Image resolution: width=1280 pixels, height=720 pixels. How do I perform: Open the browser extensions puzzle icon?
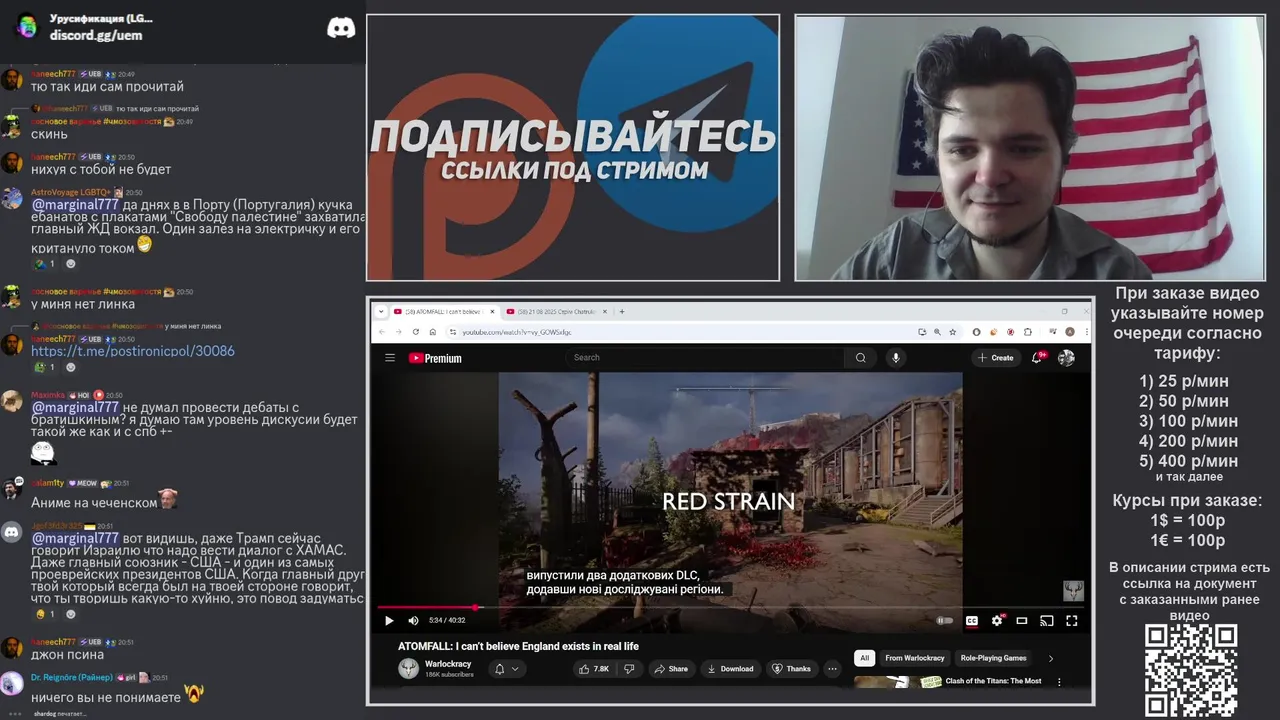coord(1028,332)
